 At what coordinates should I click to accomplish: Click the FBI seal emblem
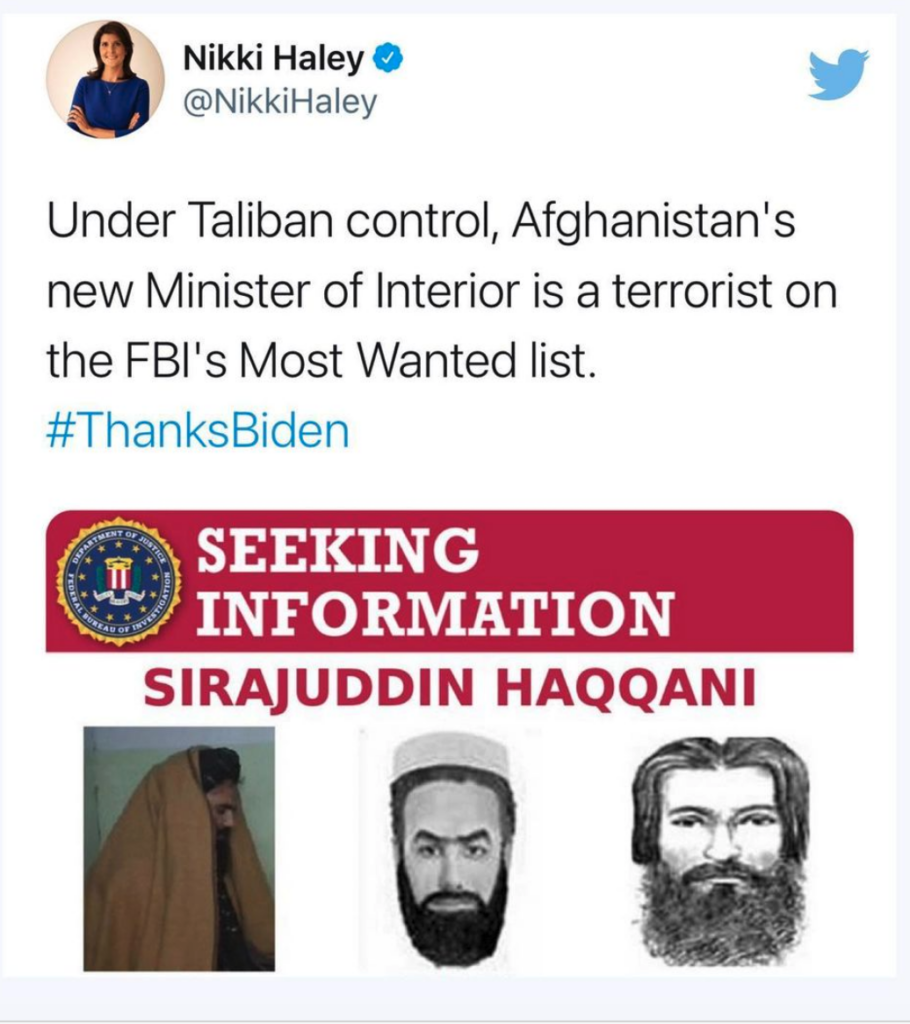coord(119,581)
